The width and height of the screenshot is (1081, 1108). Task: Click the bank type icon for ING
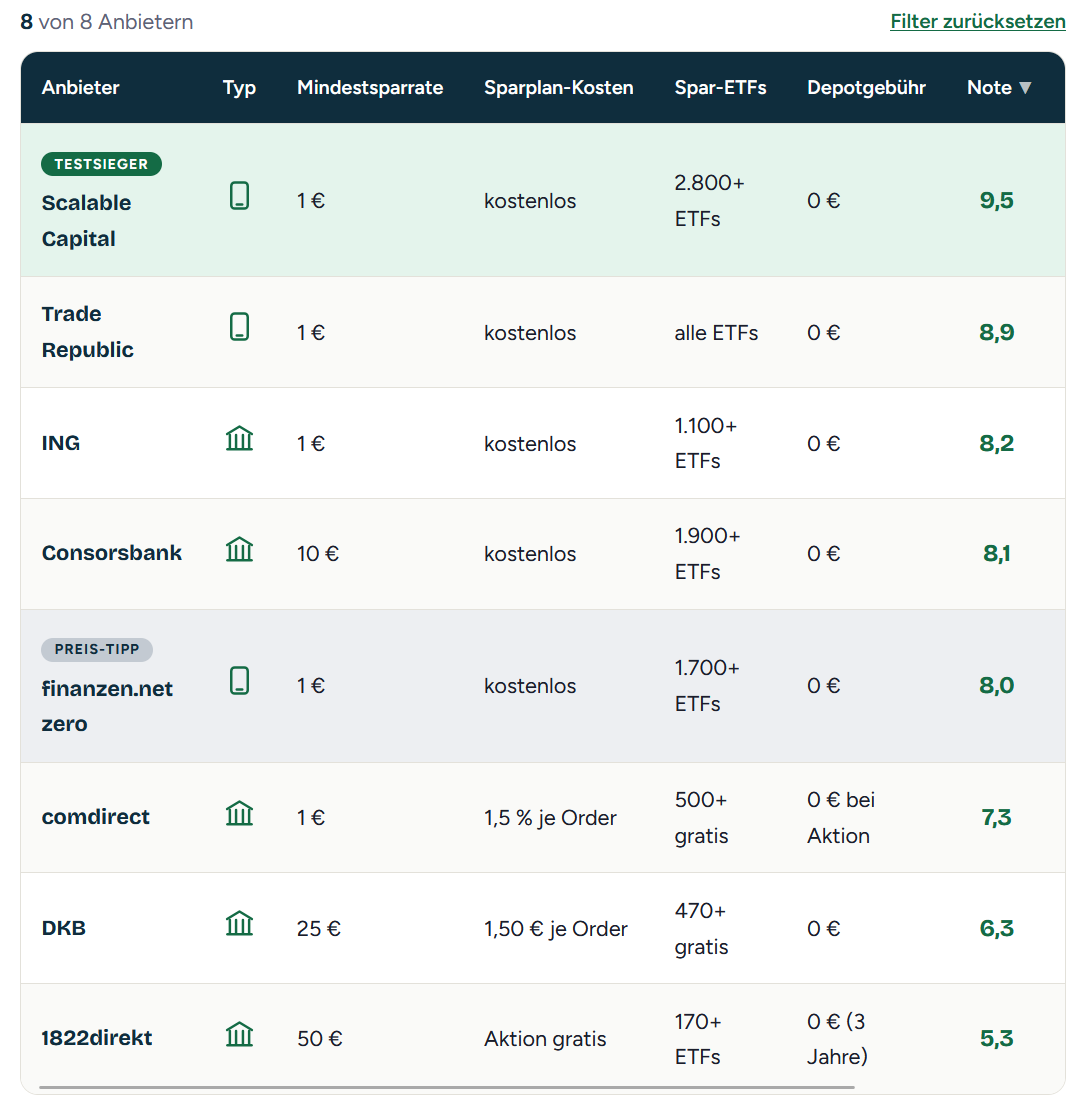[240, 438]
